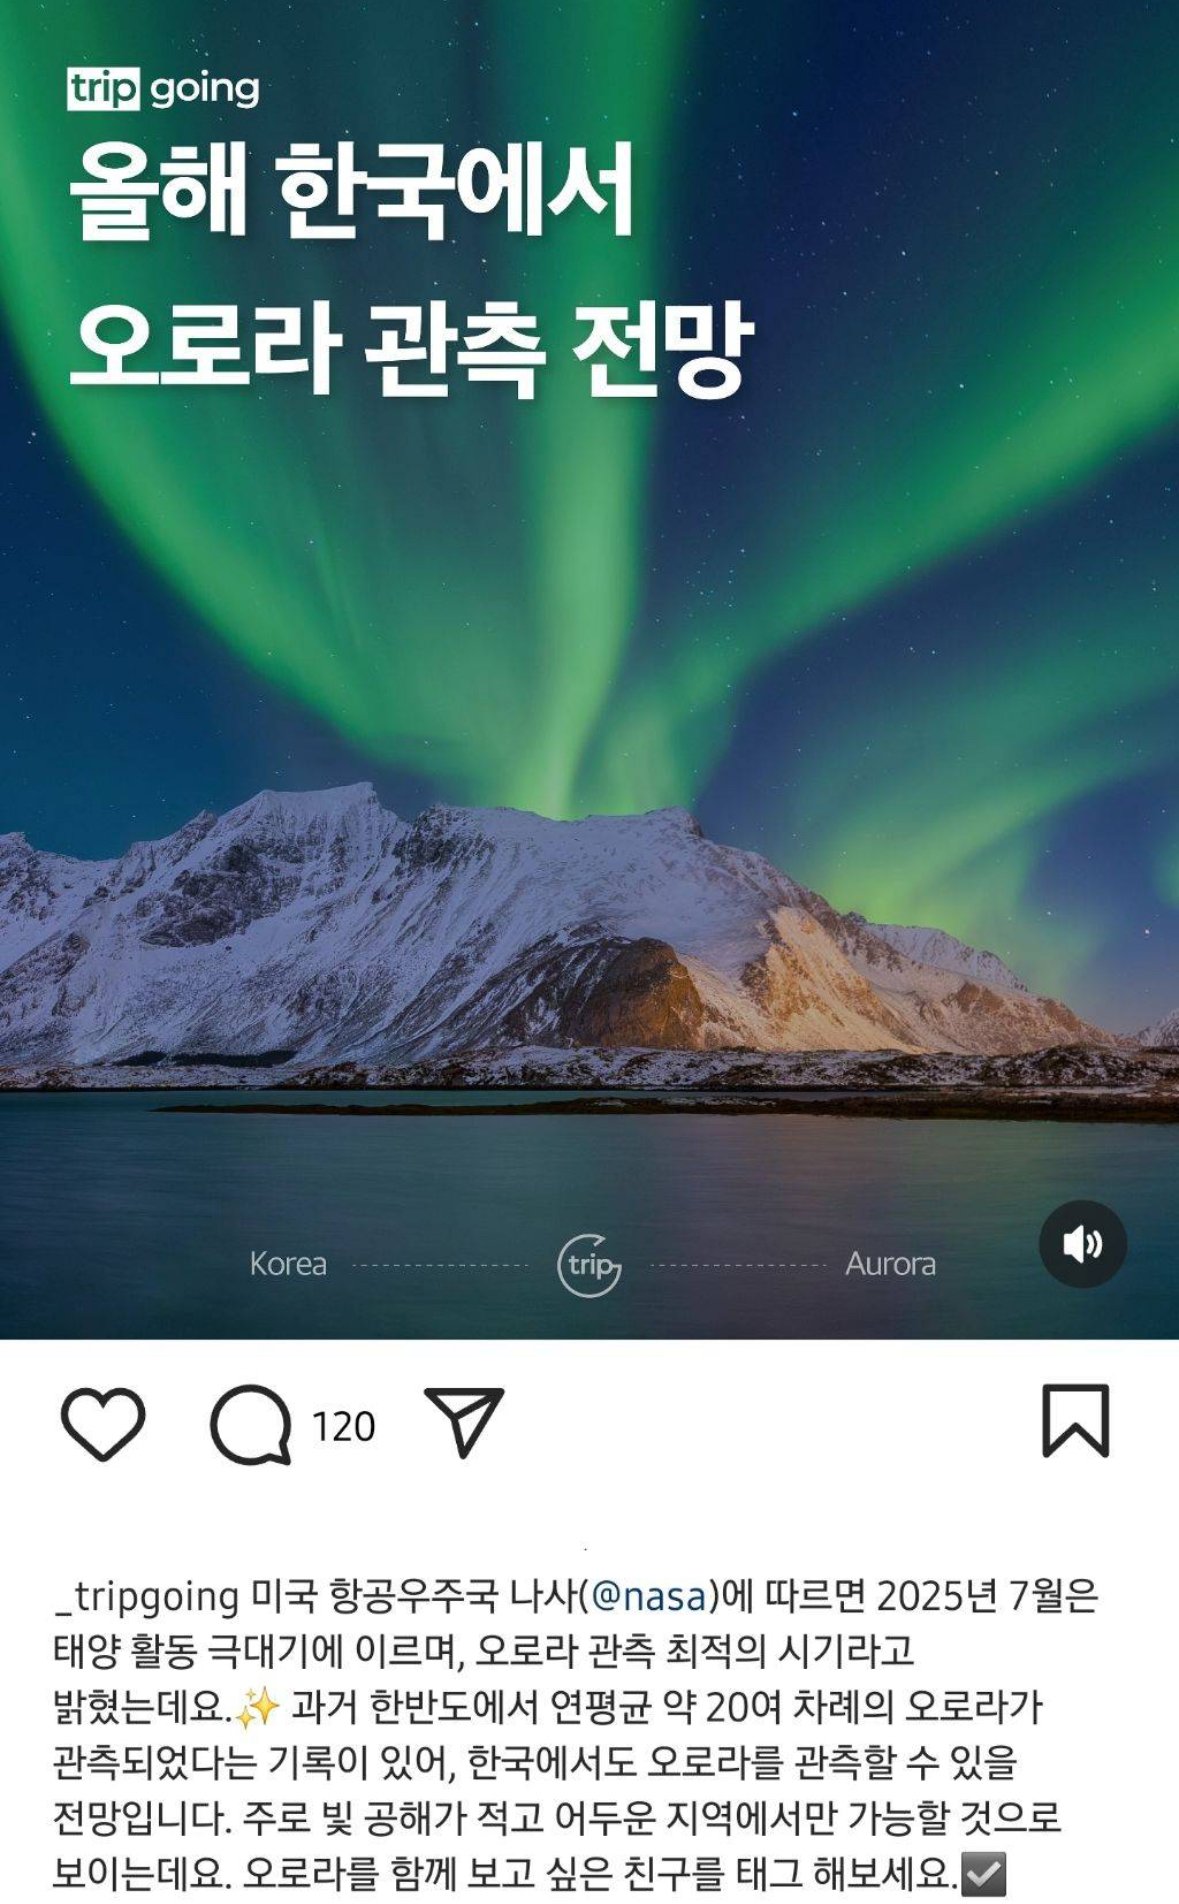Open the @nasa mention link
1179x1904 pixels.
tap(650, 1596)
